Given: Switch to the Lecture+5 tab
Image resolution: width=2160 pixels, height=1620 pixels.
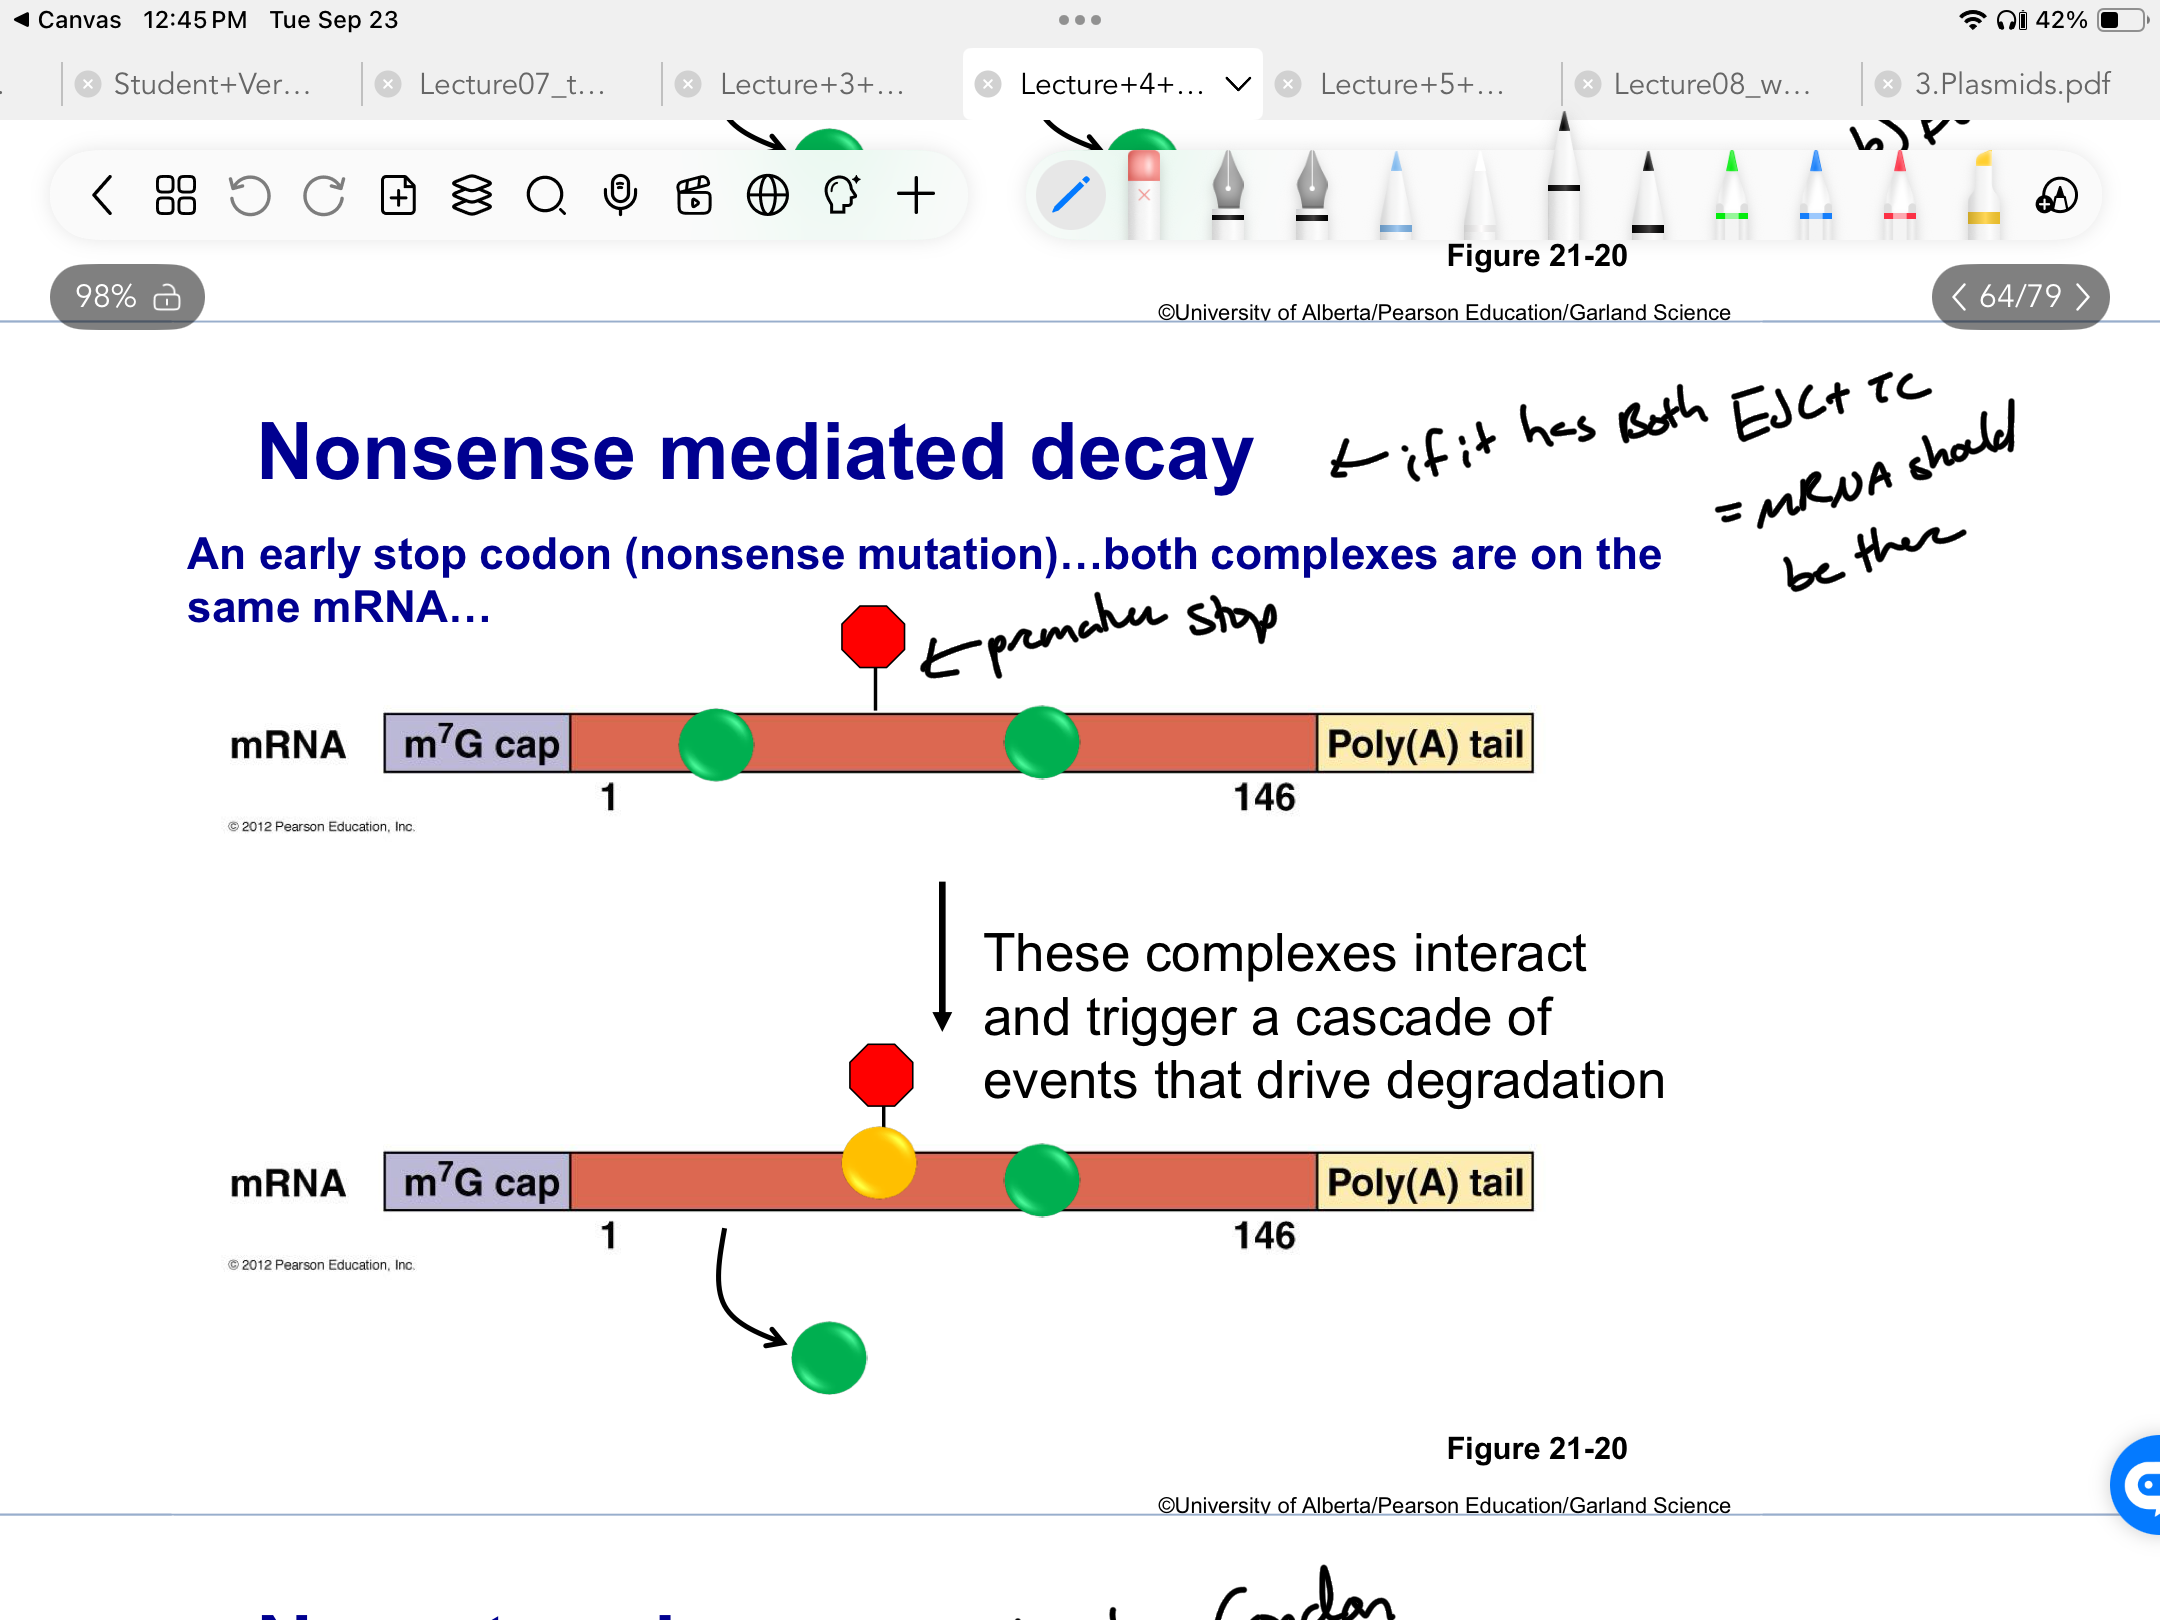Looking at the screenshot, I should 1411,84.
